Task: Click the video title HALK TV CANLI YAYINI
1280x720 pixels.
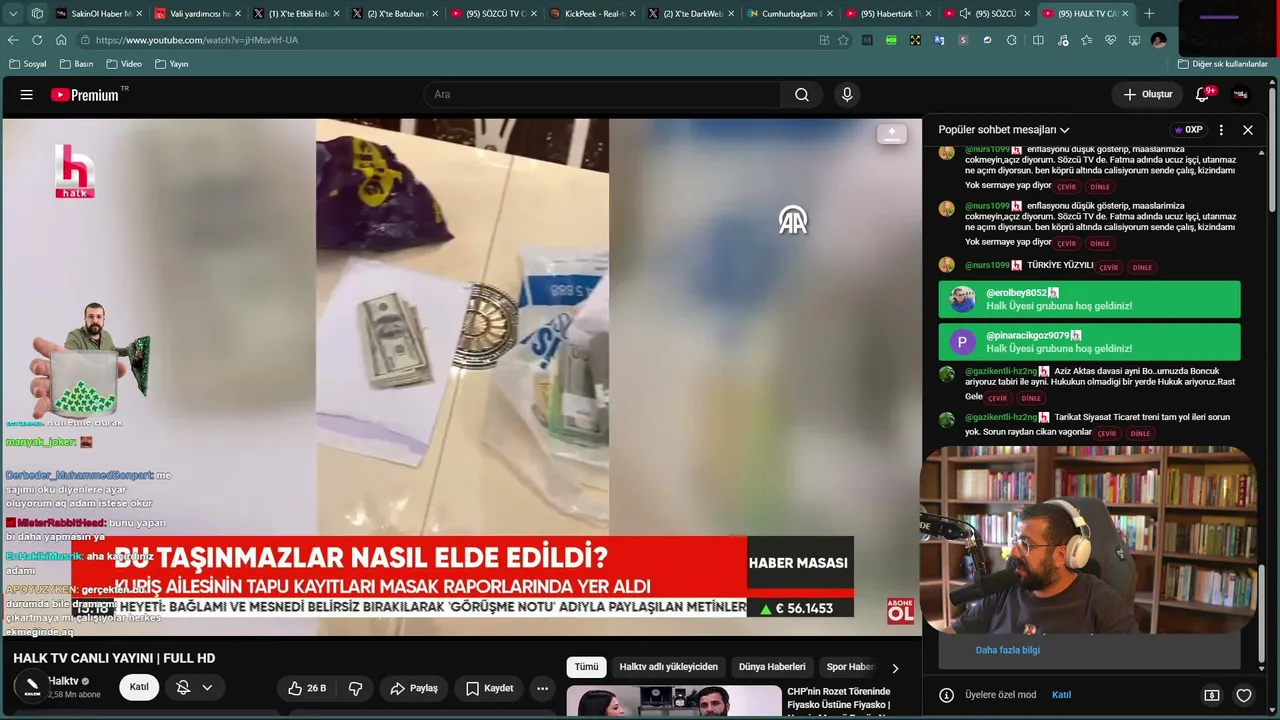Action: (x=114, y=658)
